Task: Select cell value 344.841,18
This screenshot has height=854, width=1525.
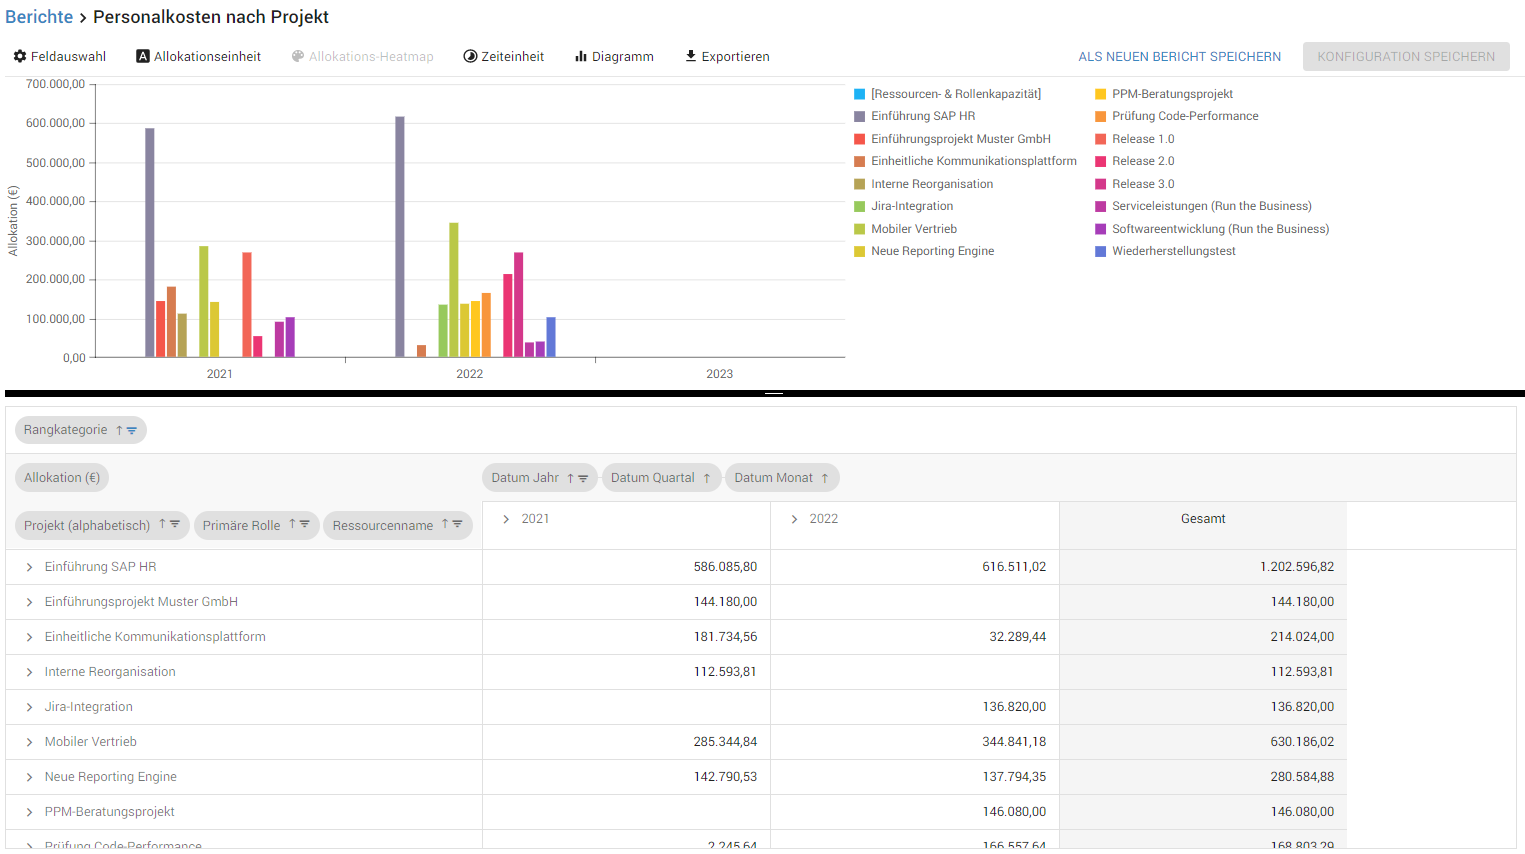Action: click(x=1014, y=742)
